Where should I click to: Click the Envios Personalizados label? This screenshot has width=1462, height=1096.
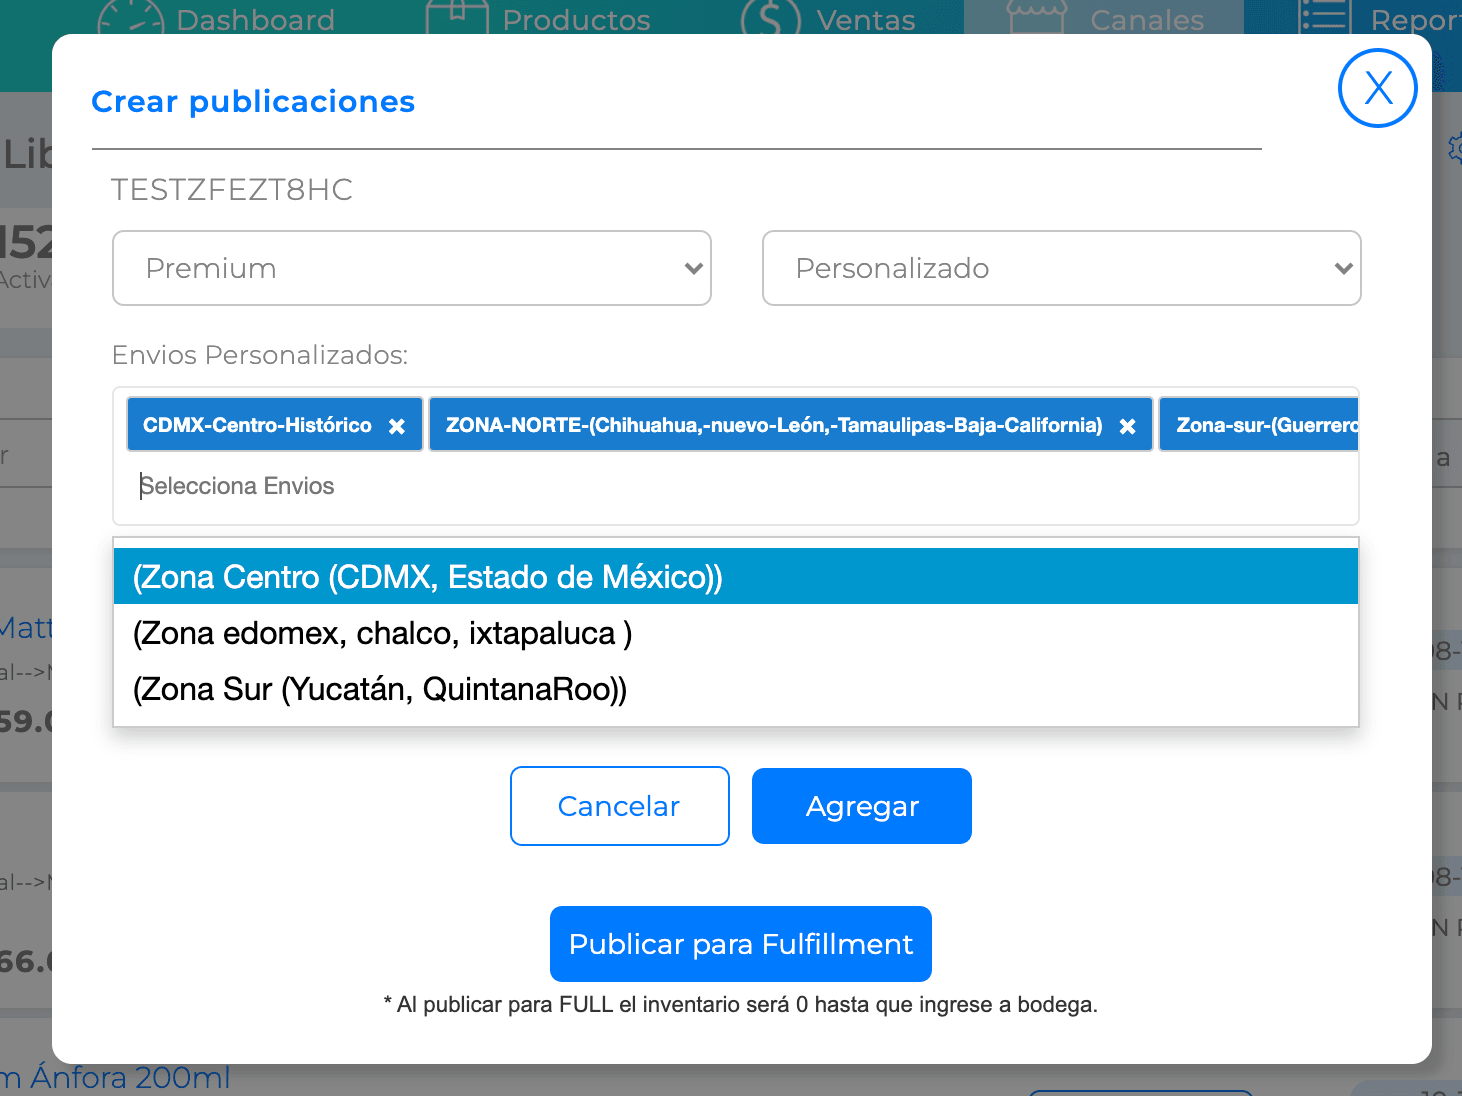point(260,355)
